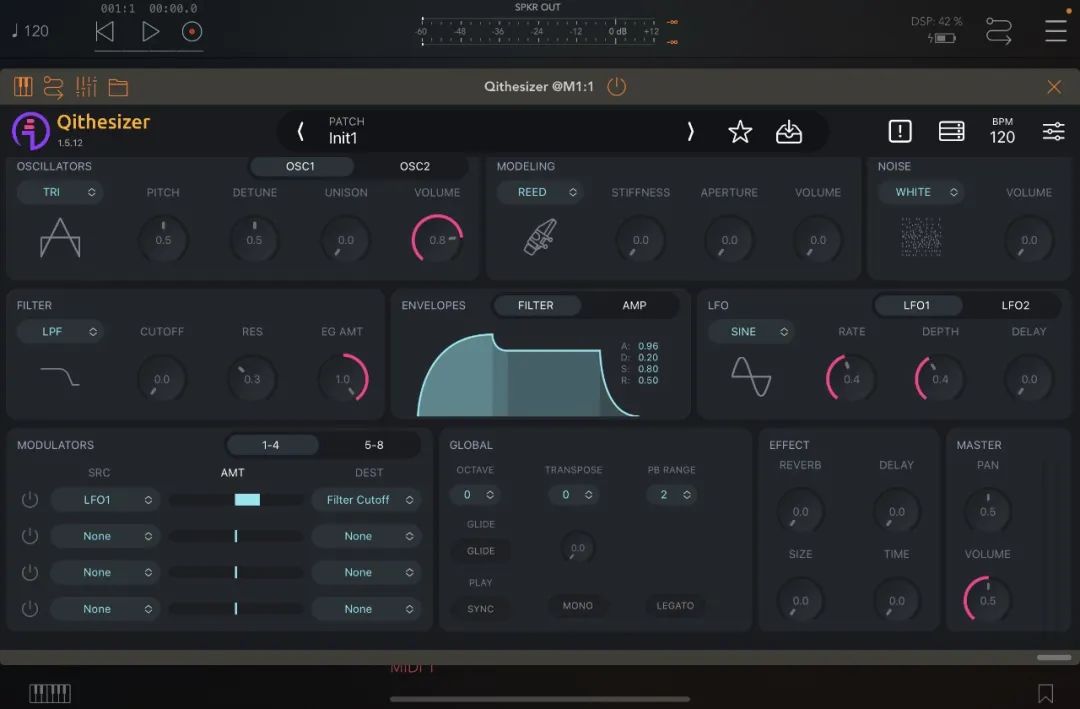This screenshot has height=709, width=1080.
Task: Open the orange mixer sliders icon
Action: pyautogui.click(x=86, y=87)
